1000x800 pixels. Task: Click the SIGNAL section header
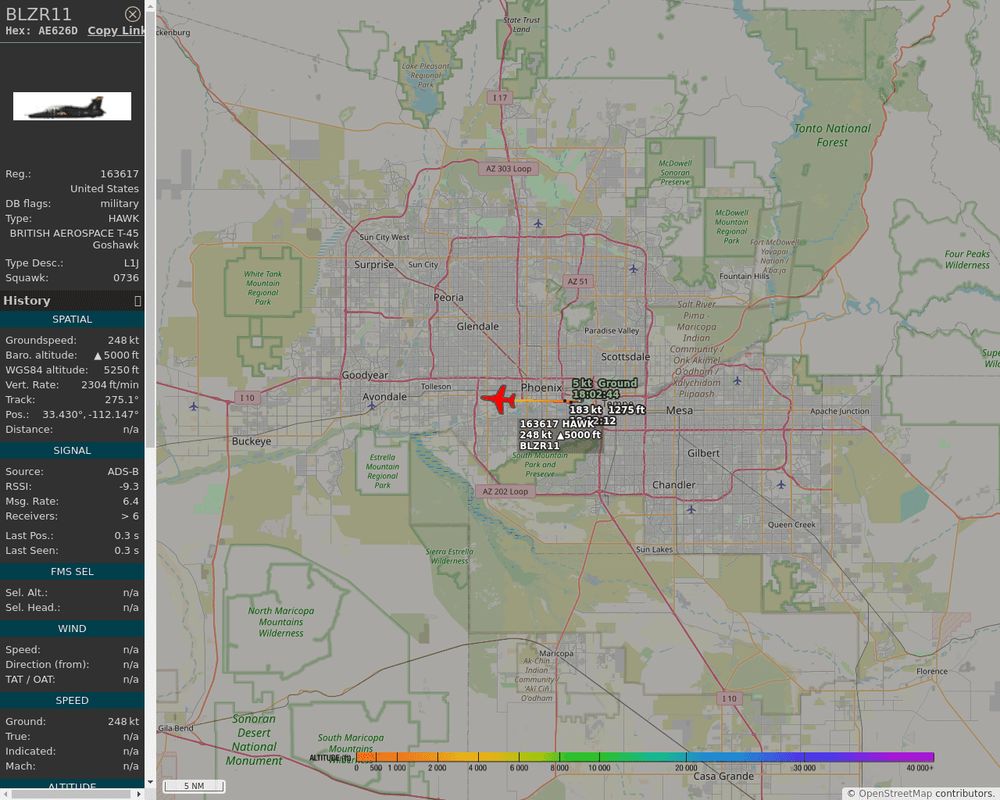pos(72,450)
